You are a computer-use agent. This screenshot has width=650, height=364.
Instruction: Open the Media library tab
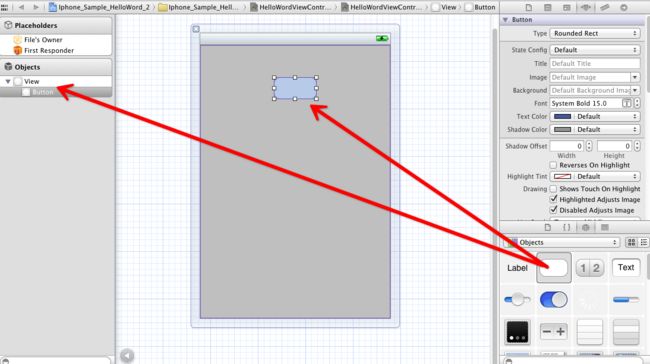coord(605,227)
